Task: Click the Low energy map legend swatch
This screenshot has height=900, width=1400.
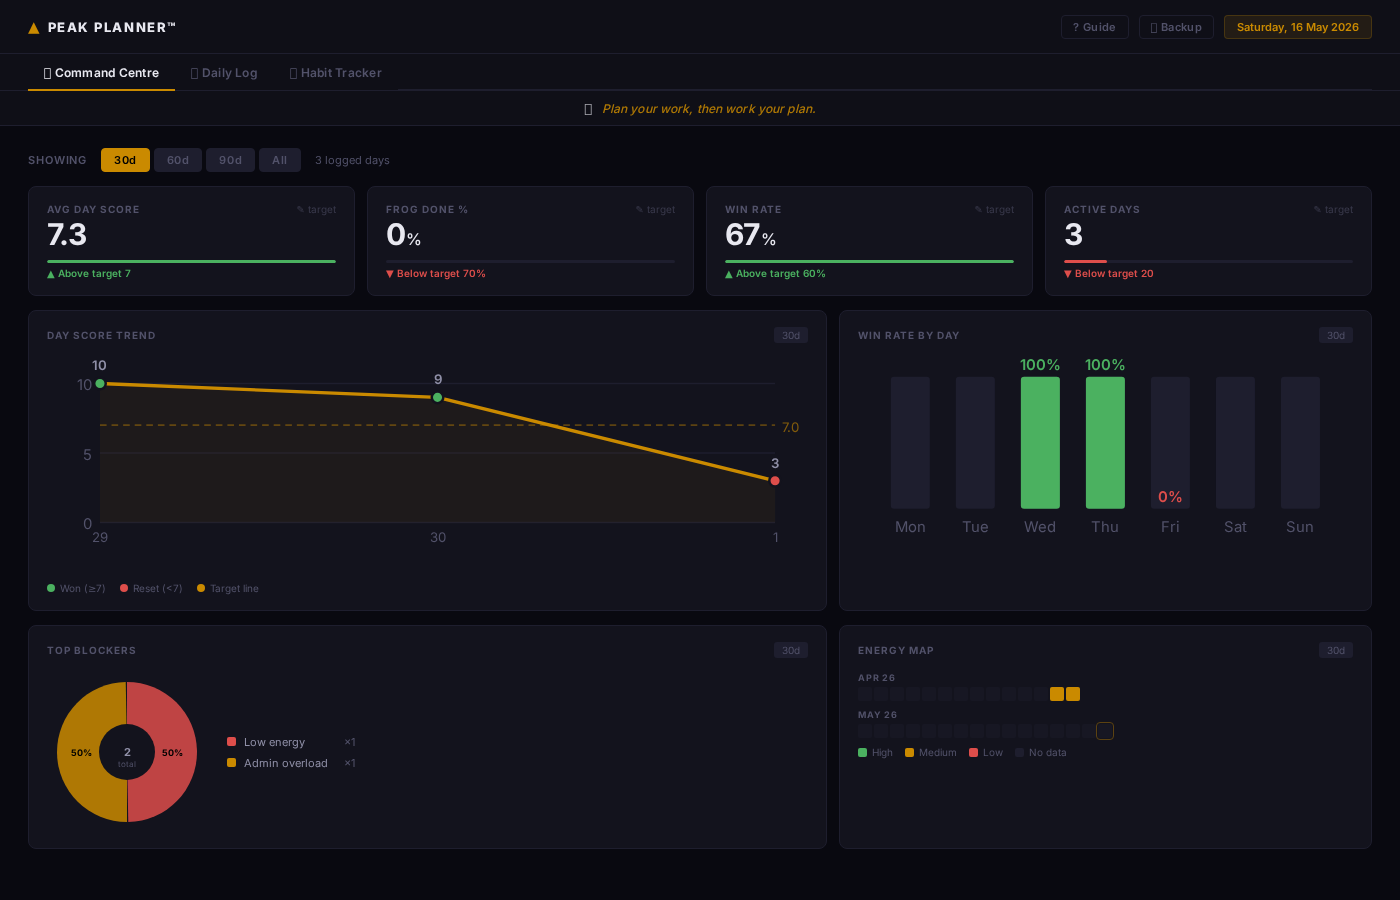Action: [x=973, y=753]
